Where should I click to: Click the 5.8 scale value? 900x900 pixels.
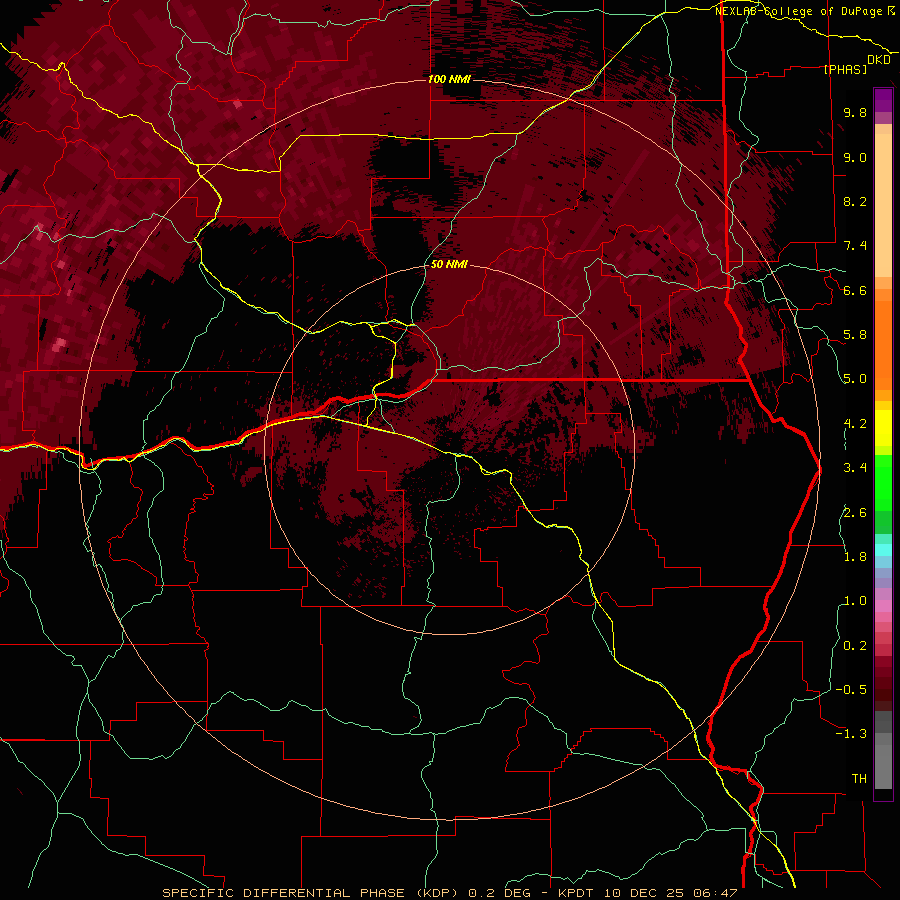(x=855, y=335)
